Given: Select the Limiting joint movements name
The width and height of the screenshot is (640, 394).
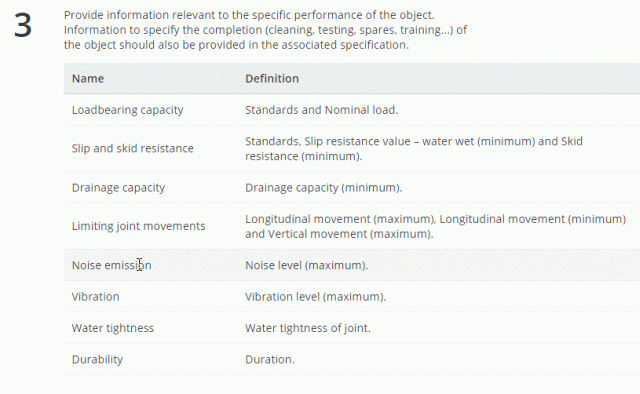Looking at the screenshot, I should point(138,226).
